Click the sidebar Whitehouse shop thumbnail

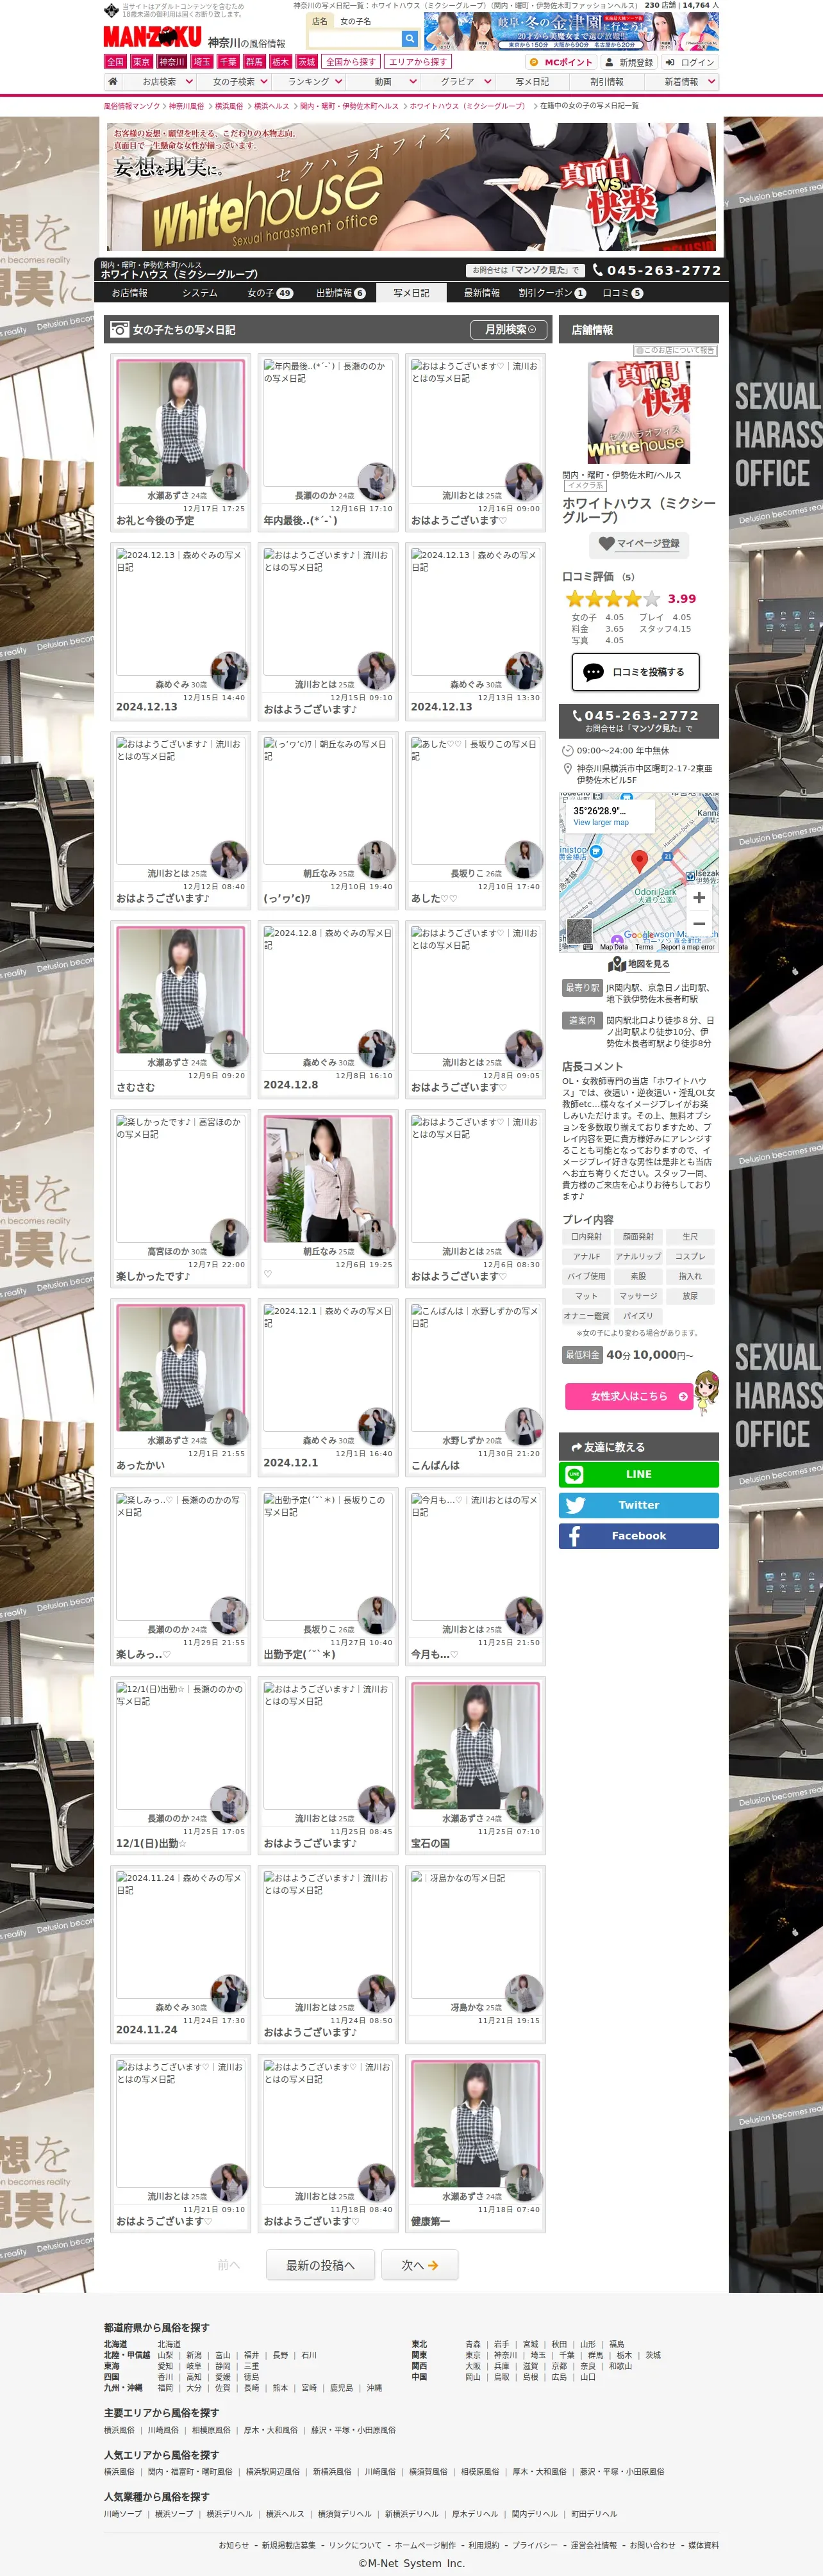click(x=638, y=413)
